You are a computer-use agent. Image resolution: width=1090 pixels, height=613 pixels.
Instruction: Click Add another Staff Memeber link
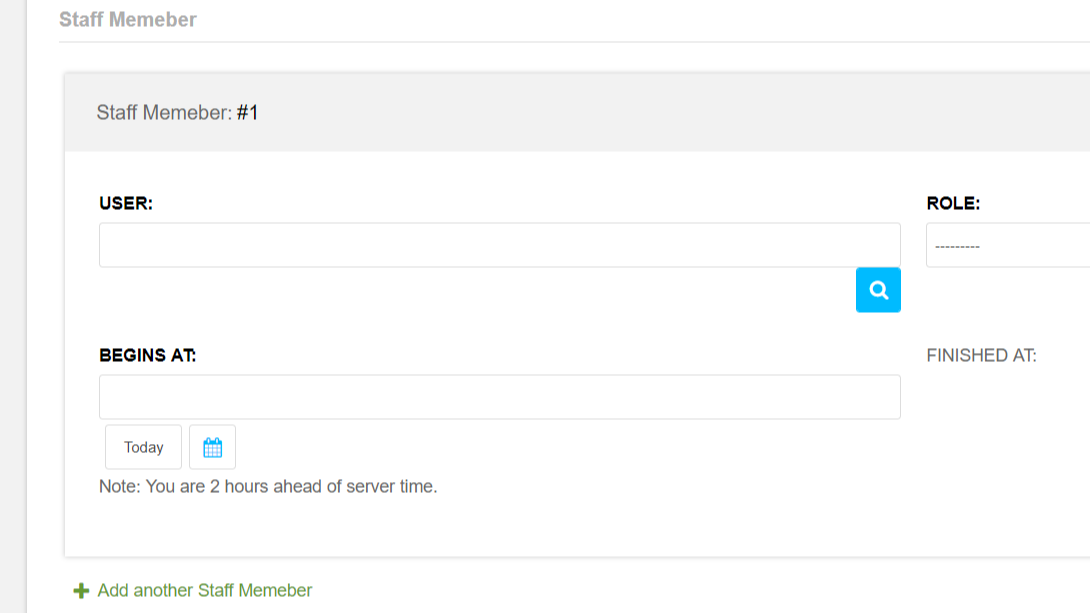204,591
